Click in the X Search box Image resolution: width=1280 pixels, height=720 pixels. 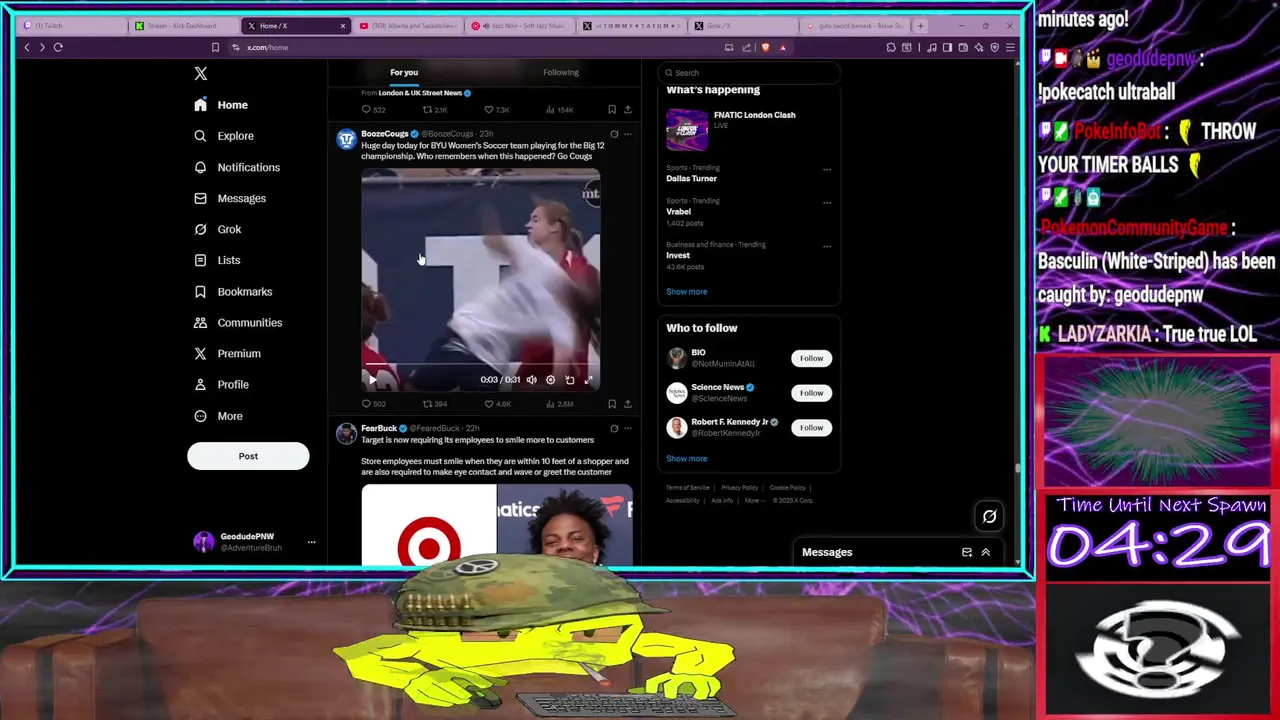point(749,72)
